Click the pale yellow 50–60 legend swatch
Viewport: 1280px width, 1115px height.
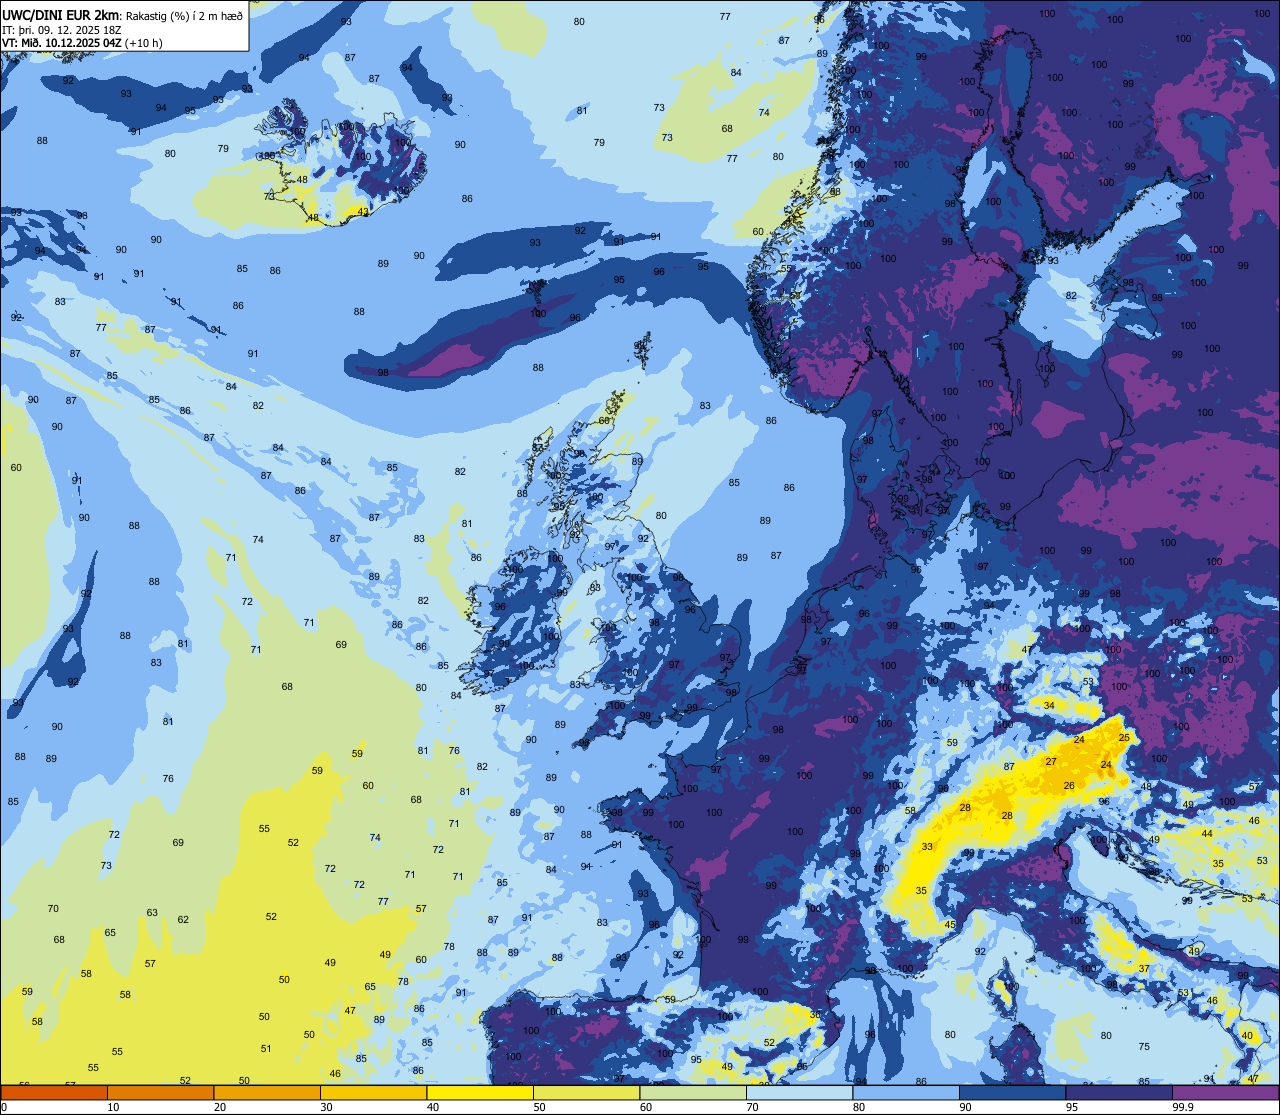coord(586,1092)
